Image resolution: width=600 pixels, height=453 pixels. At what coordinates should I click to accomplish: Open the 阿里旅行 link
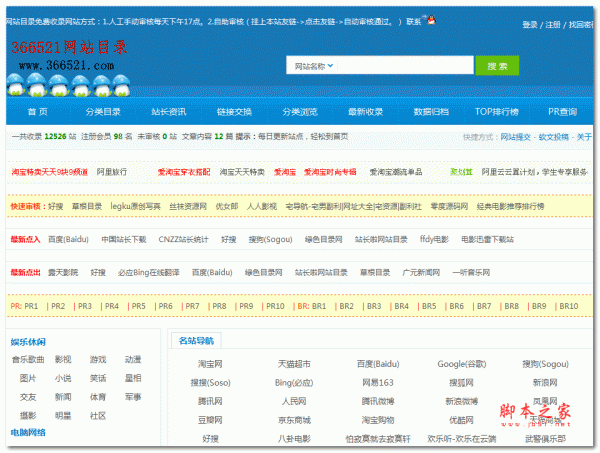pos(112,172)
